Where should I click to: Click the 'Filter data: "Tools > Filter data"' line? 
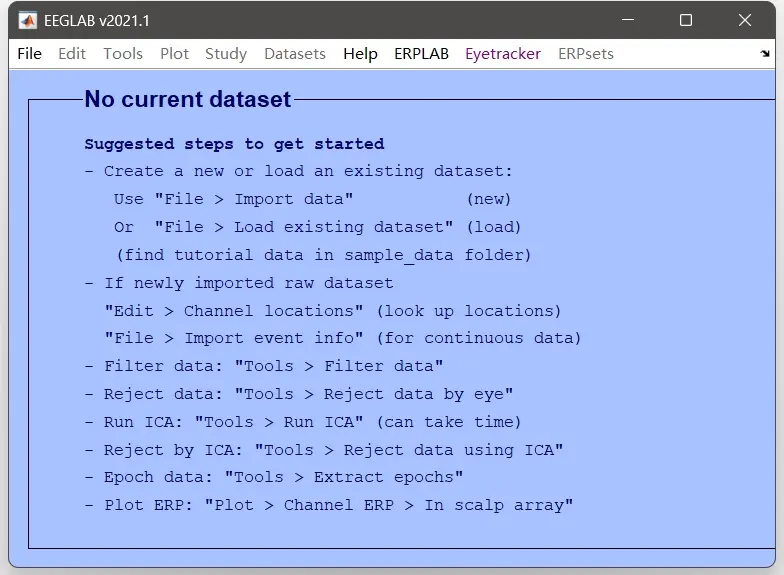point(264,366)
